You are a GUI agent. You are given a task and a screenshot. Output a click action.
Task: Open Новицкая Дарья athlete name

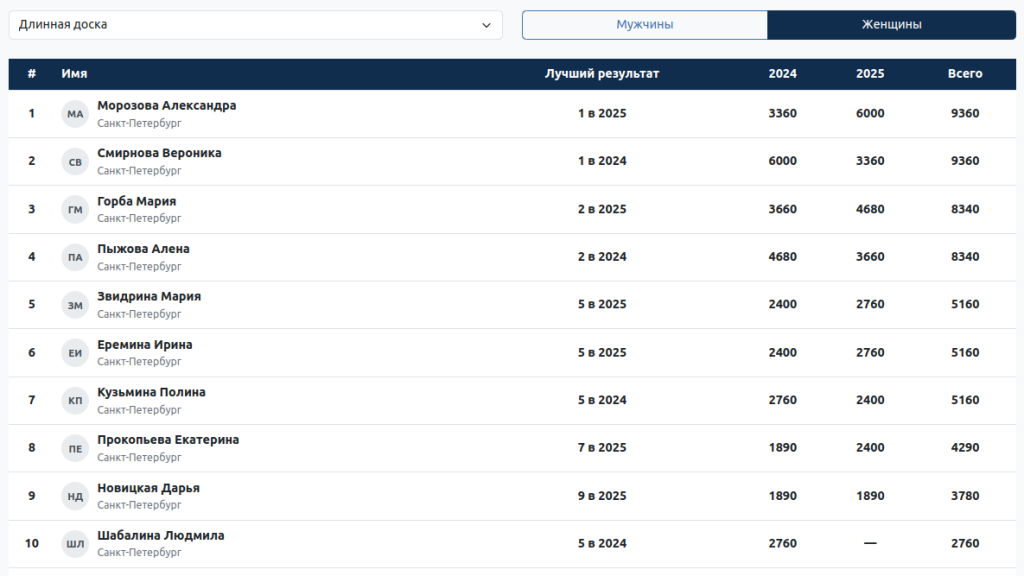pyautogui.click(x=148, y=488)
